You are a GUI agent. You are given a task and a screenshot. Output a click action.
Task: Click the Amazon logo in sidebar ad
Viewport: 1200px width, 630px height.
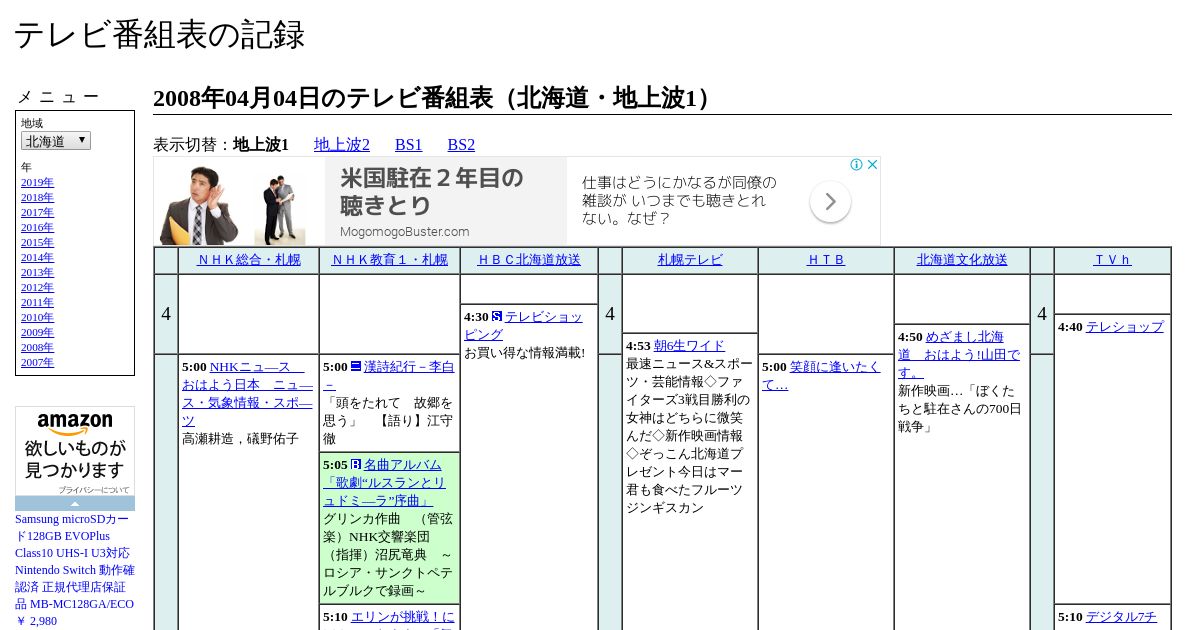coord(75,424)
